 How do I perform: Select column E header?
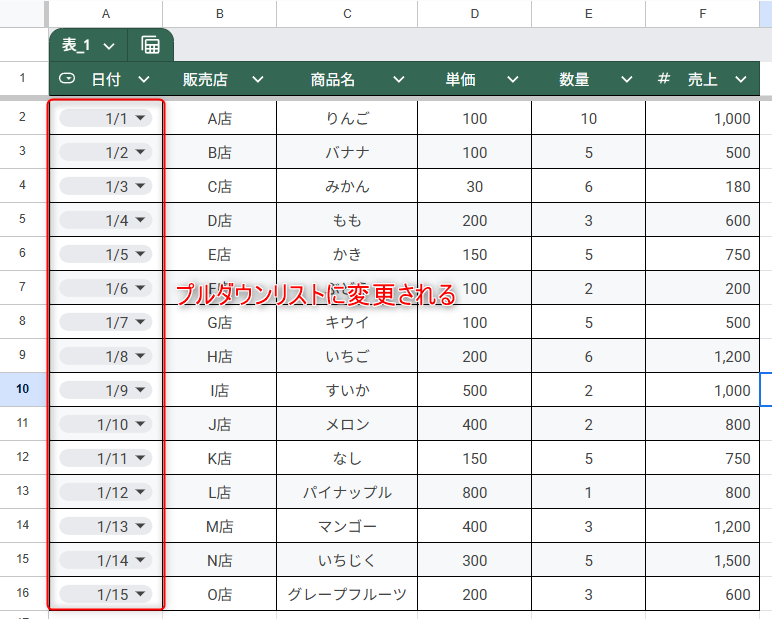(588, 13)
